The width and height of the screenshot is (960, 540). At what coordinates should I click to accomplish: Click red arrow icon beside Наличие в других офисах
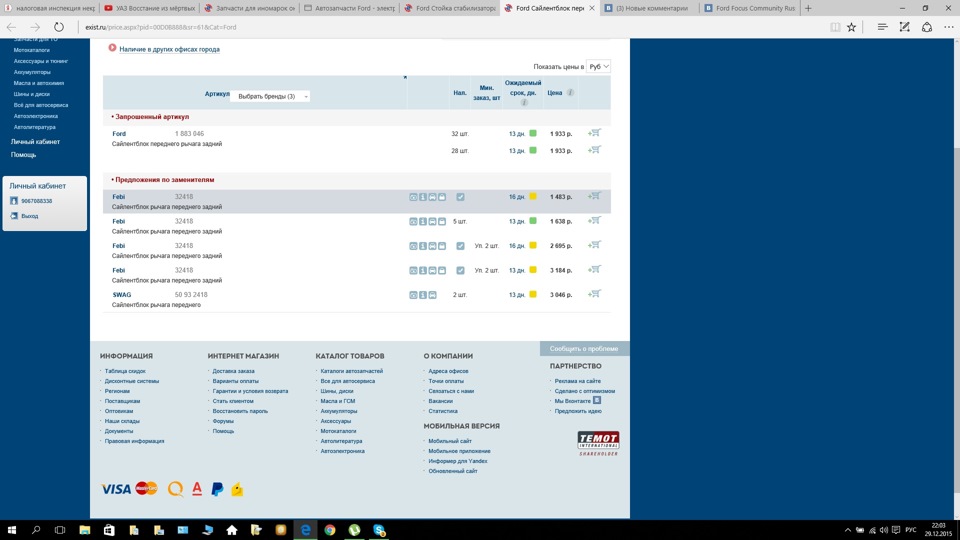(113, 48)
